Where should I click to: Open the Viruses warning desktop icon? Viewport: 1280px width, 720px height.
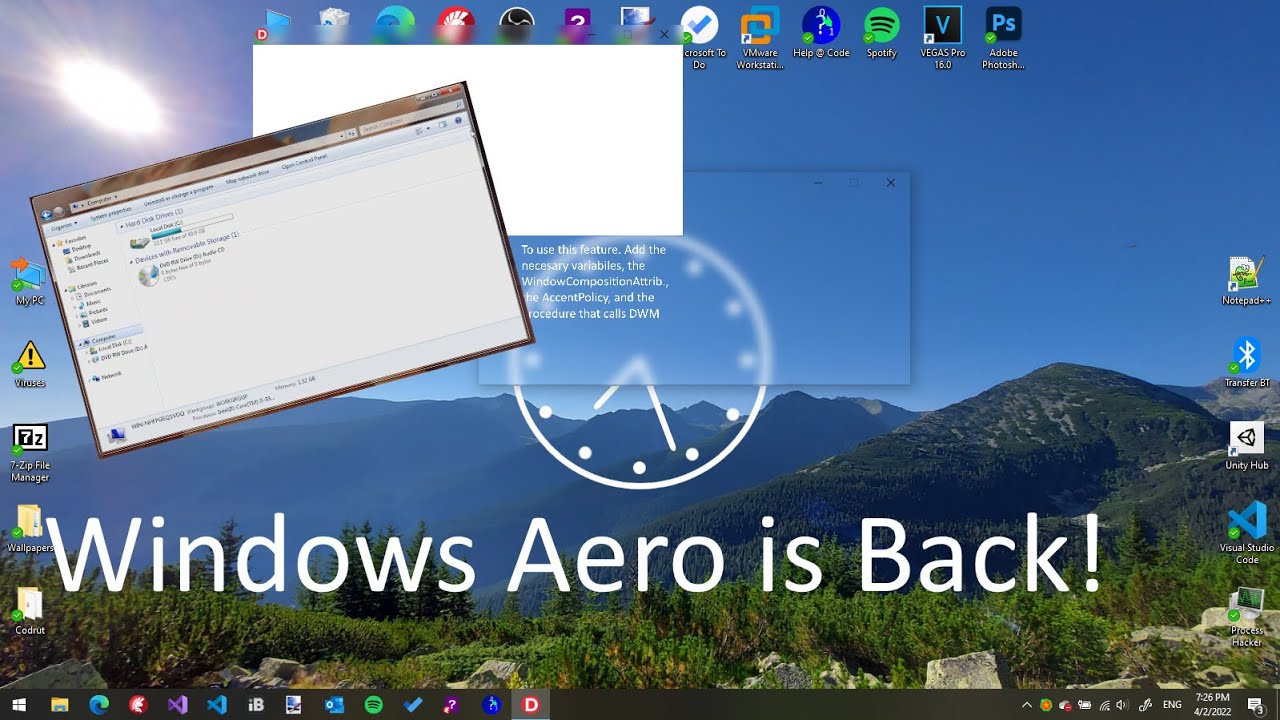pyautogui.click(x=30, y=356)
